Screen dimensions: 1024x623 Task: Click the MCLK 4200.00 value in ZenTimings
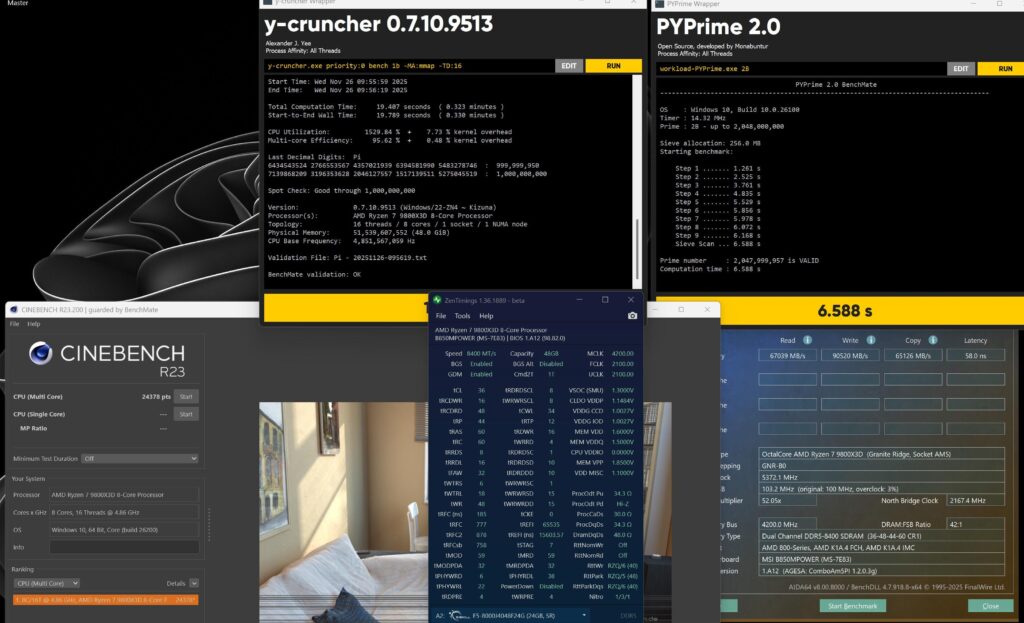pos(622,353)
